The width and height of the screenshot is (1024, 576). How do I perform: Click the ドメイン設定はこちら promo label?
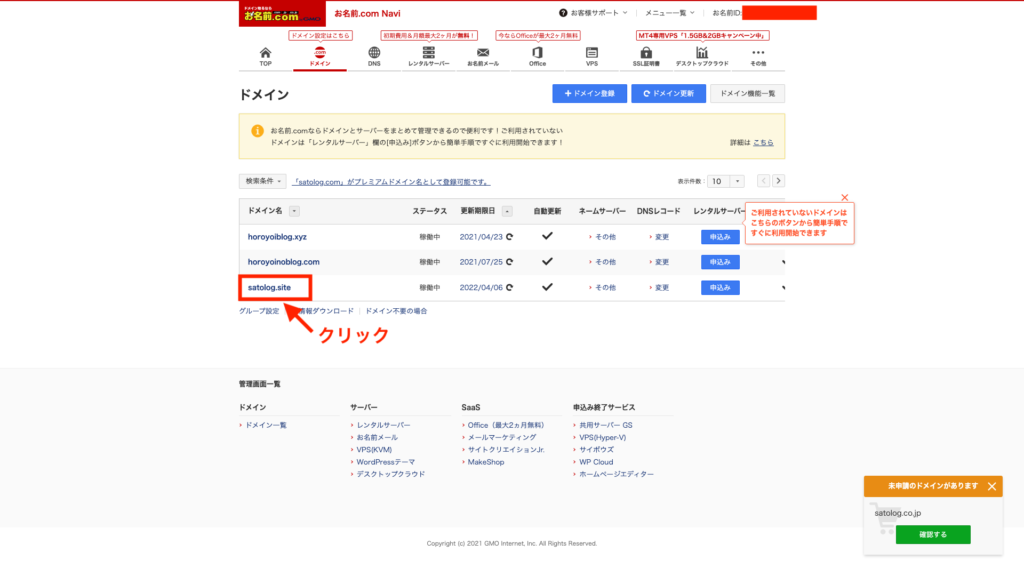(320, 35)
